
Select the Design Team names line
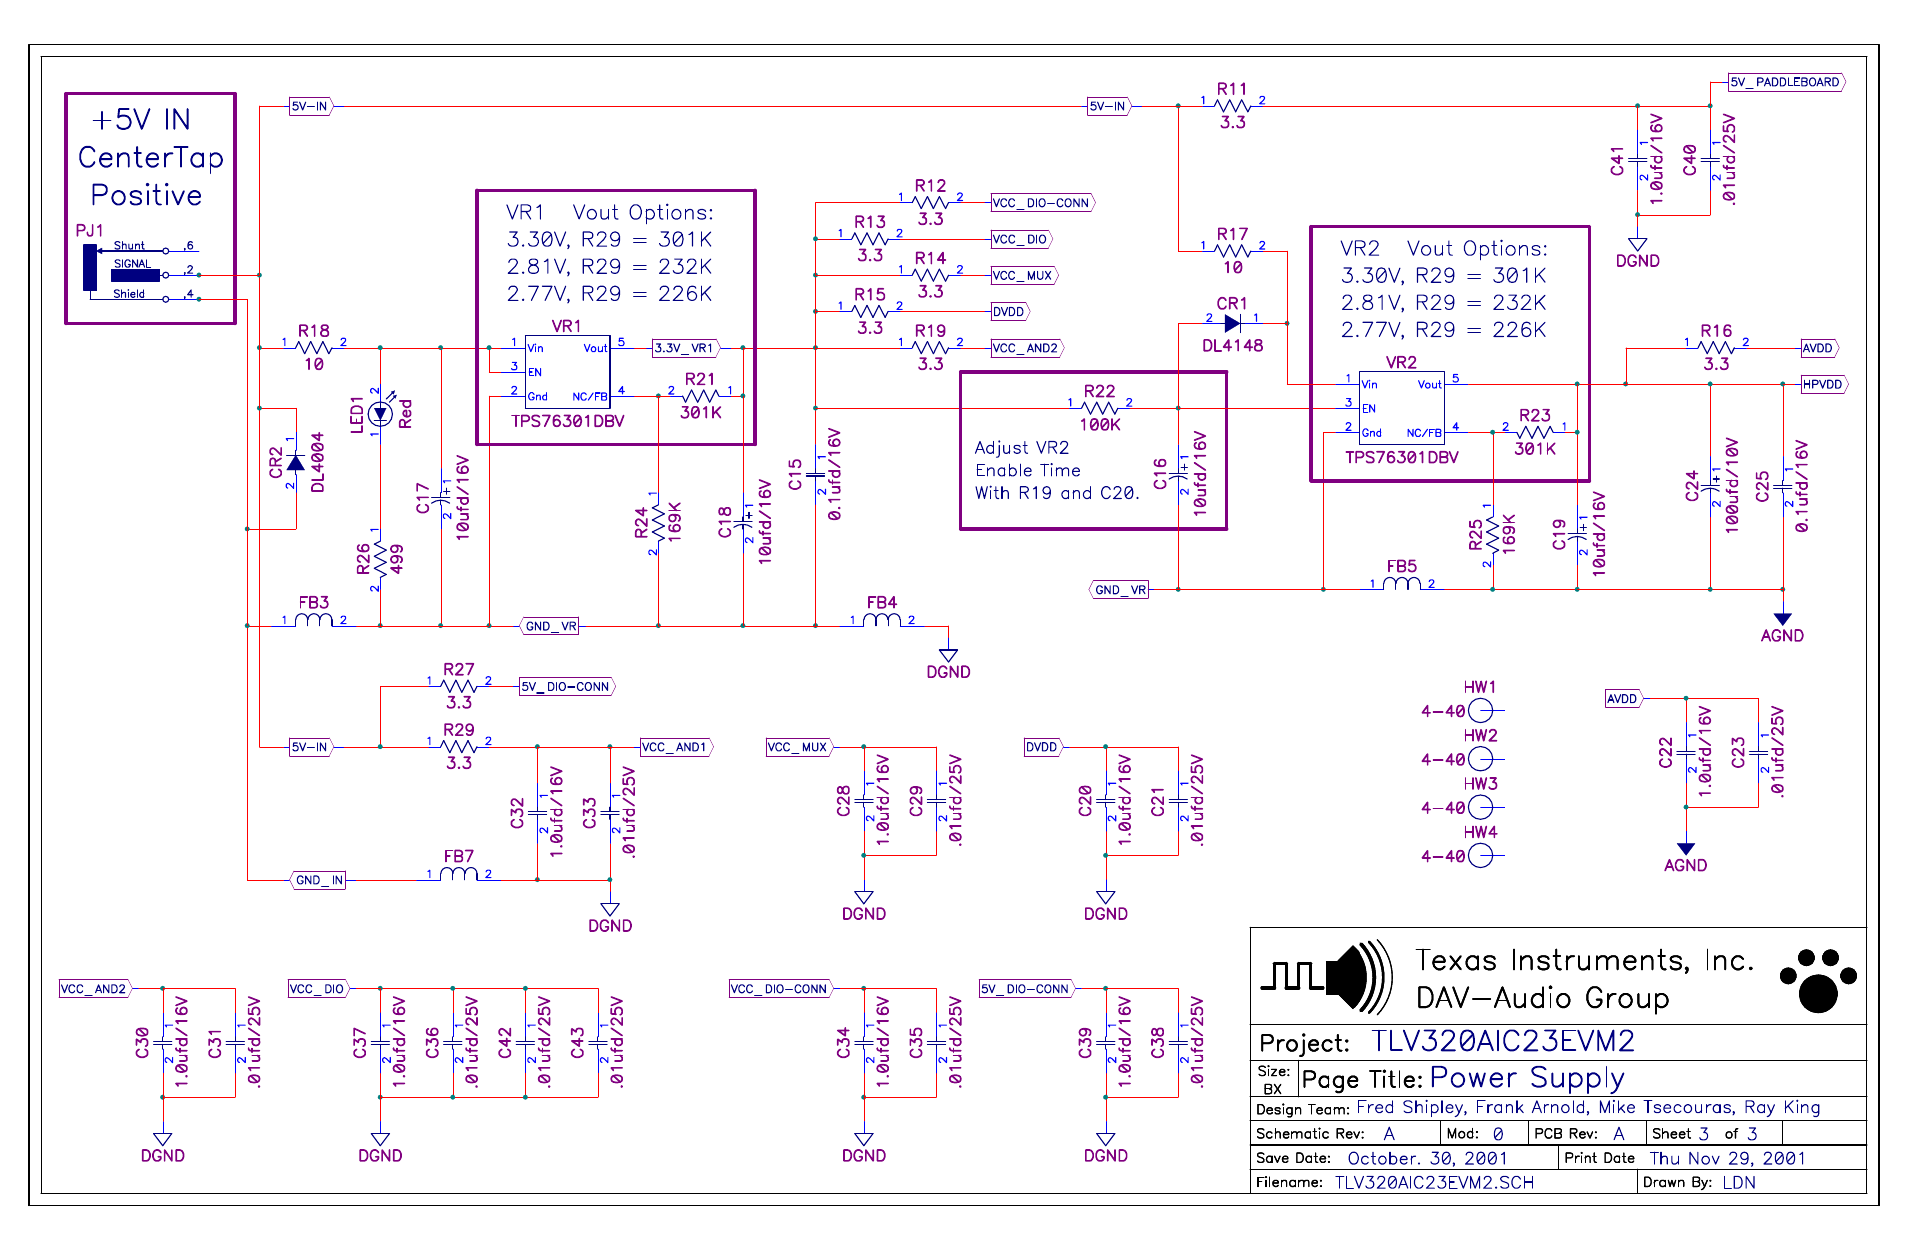[1588, 1108]
